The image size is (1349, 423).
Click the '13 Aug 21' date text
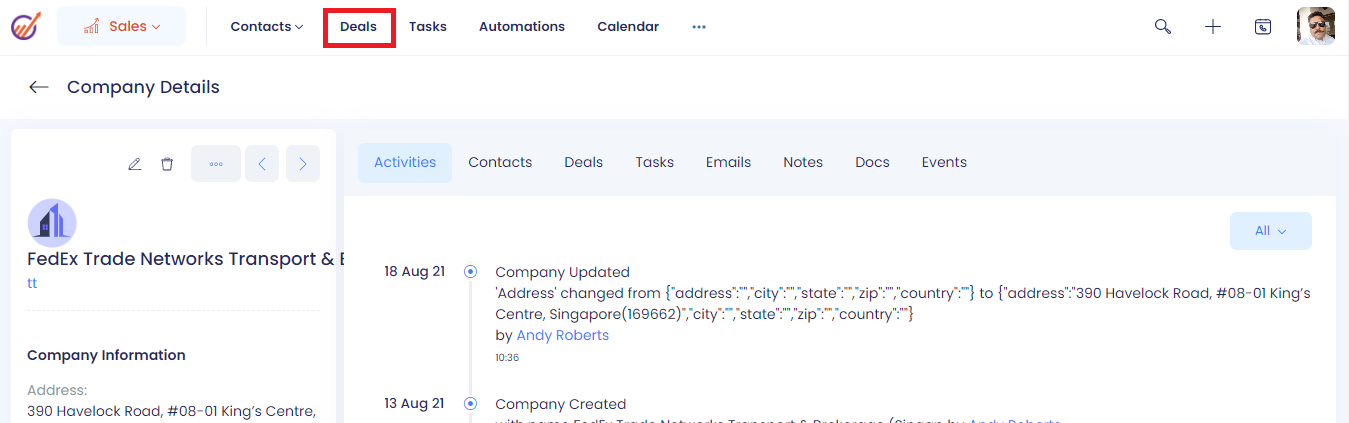coord(415,403)
